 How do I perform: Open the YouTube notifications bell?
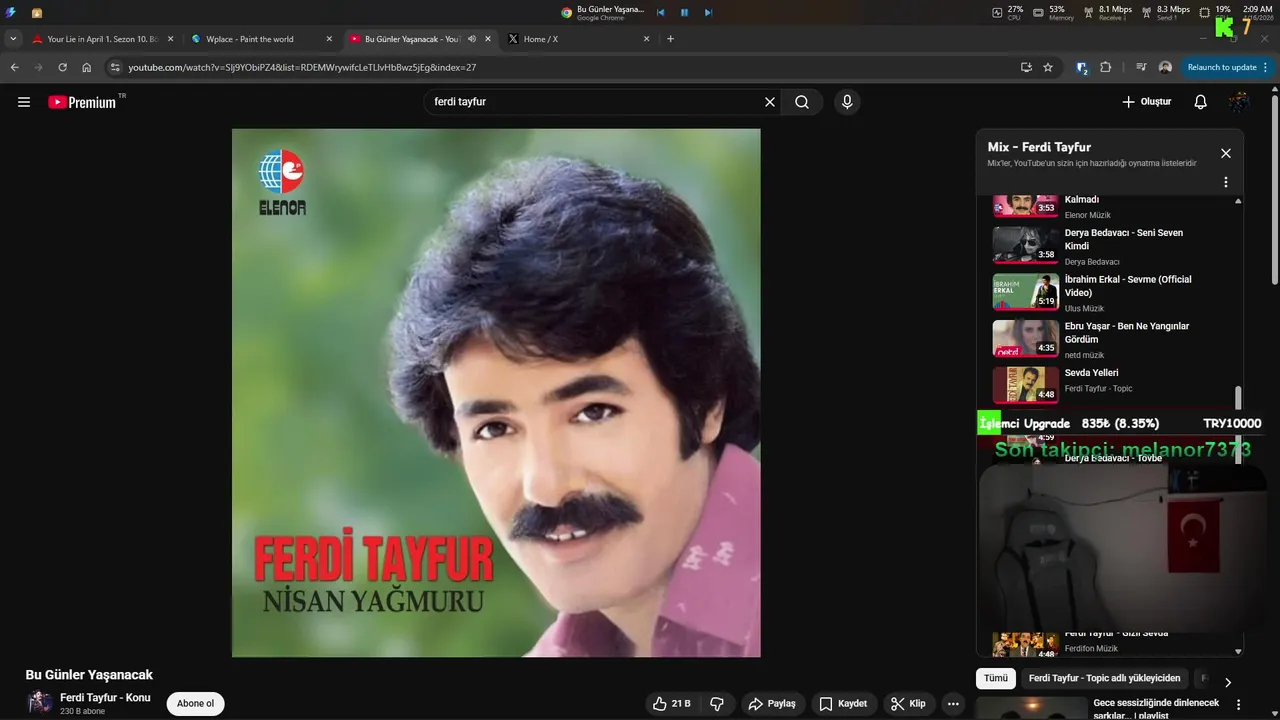(x=1201, y=102)
